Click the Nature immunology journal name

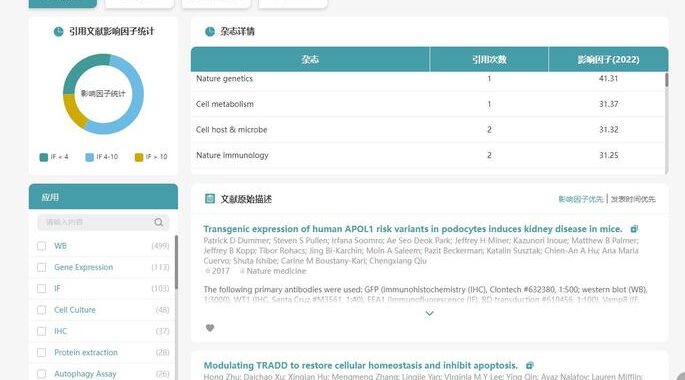[232, 155]
